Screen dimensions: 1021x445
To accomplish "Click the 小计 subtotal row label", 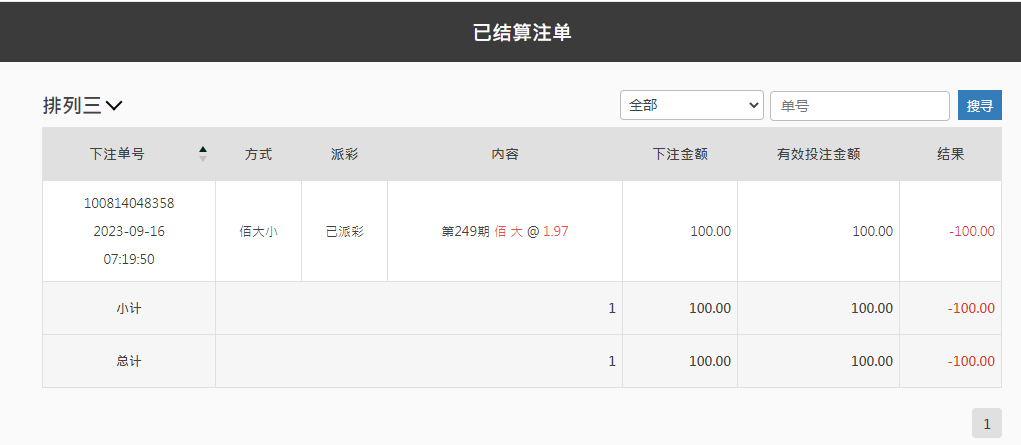I will tap(128, 308).
